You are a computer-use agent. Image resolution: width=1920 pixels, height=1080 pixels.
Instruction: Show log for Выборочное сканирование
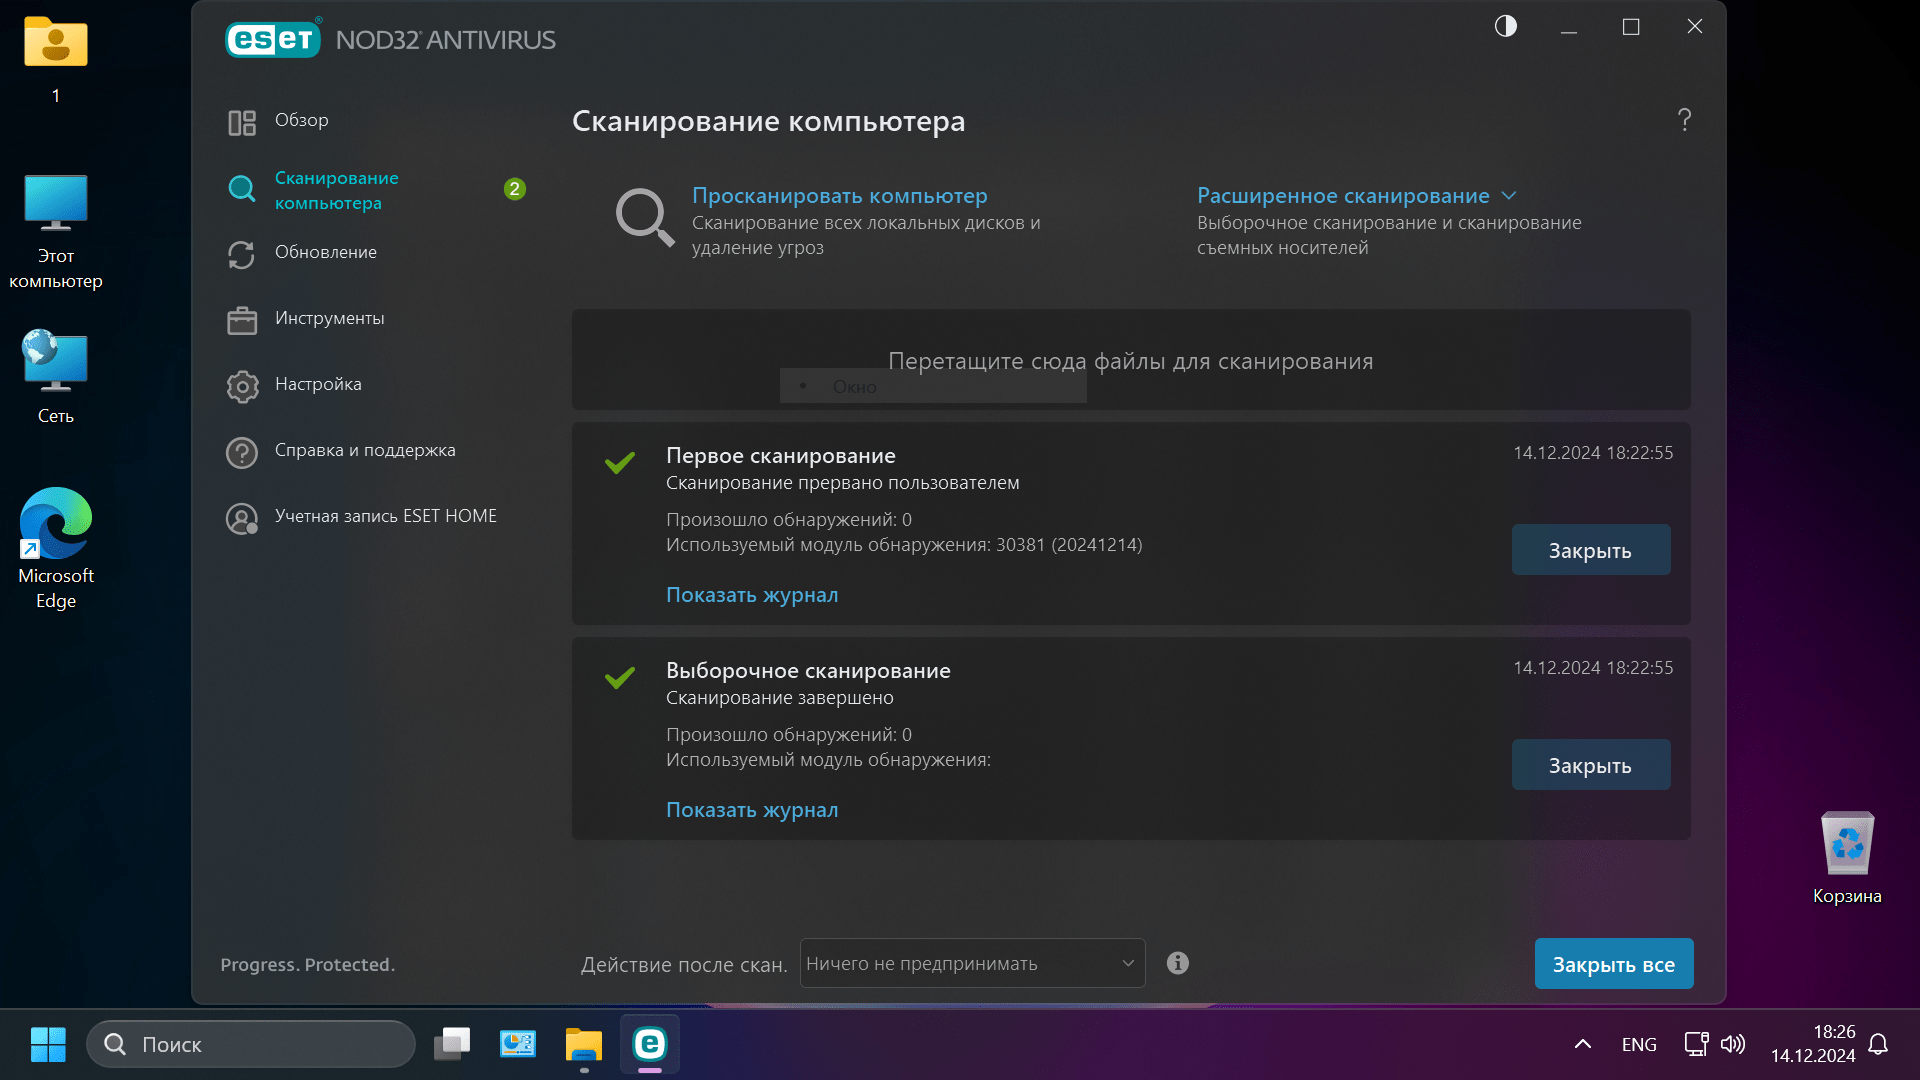752,810
